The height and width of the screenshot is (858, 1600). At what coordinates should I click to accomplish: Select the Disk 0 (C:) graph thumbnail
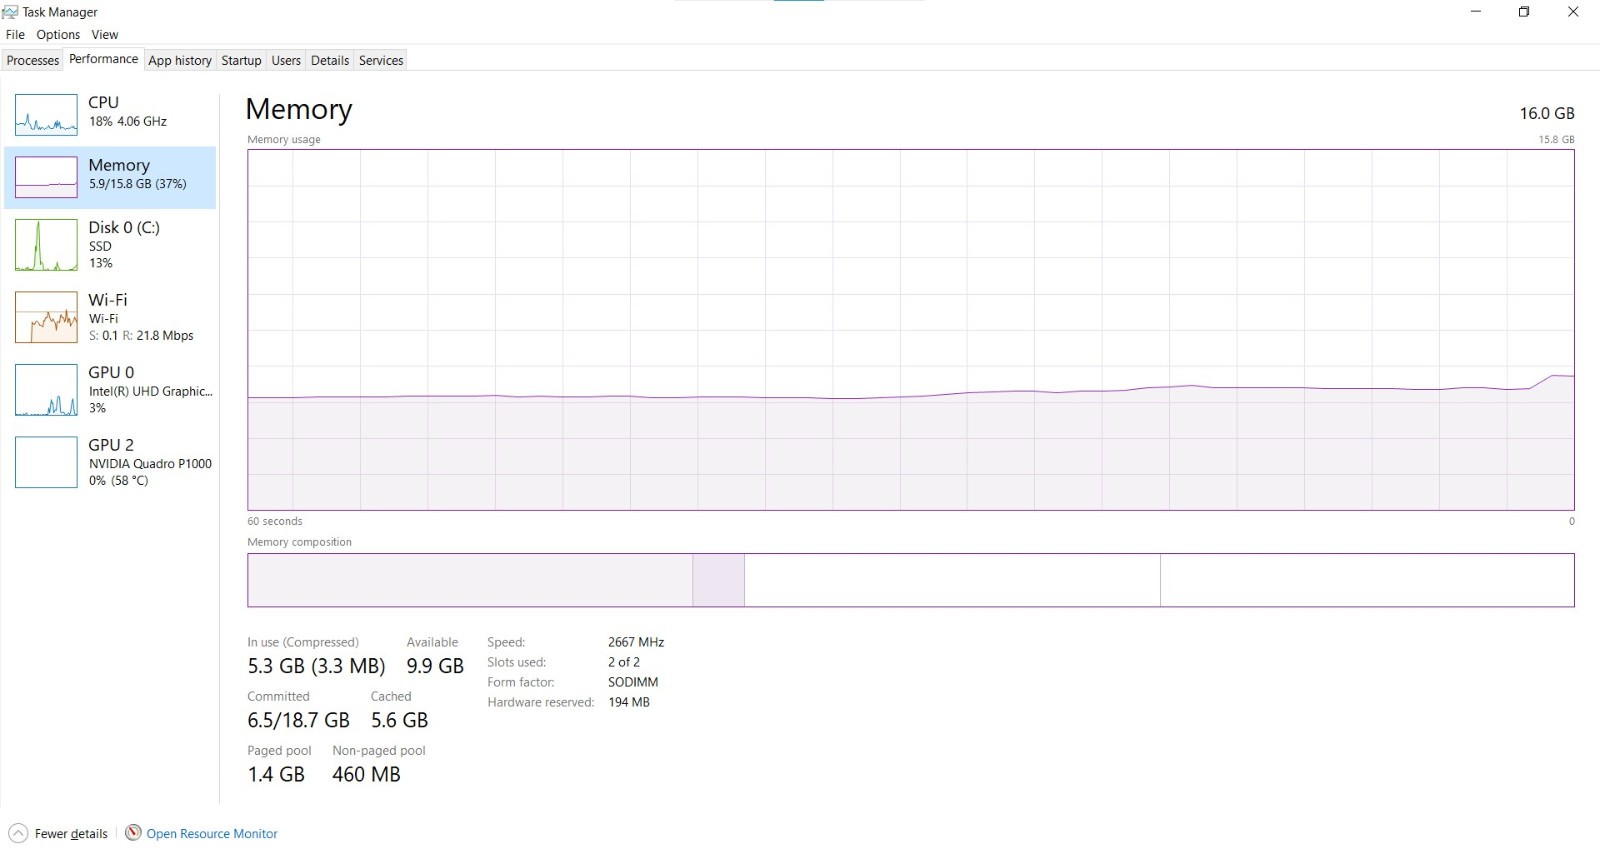[x=46, y=245]
